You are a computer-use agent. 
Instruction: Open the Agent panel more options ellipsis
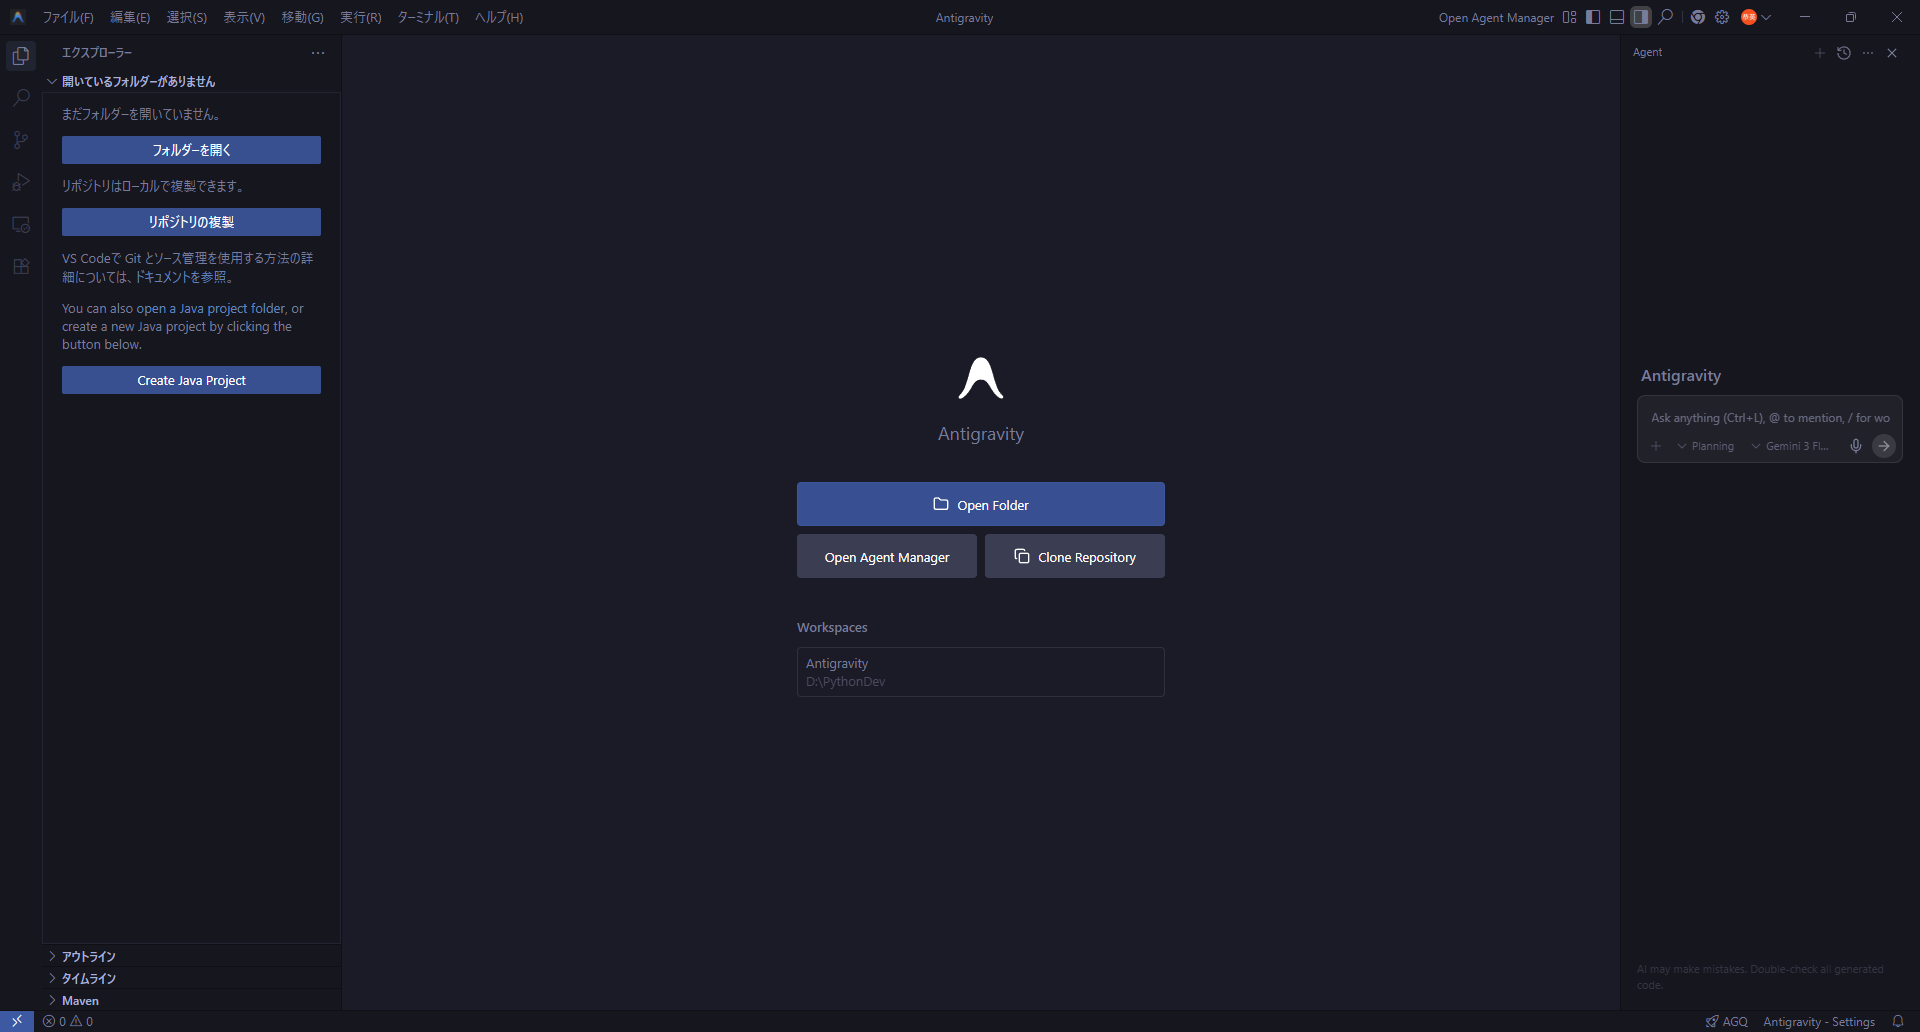click(1868, 53)
